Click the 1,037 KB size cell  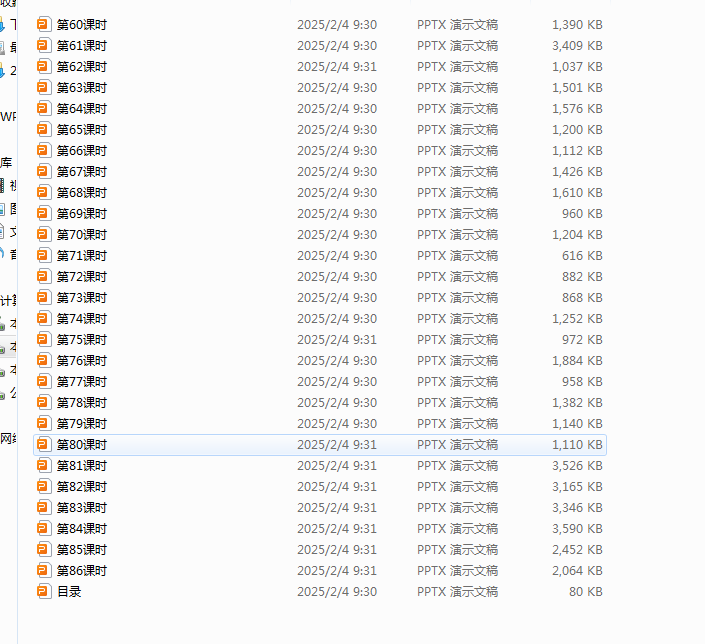(x=577, y=67)
